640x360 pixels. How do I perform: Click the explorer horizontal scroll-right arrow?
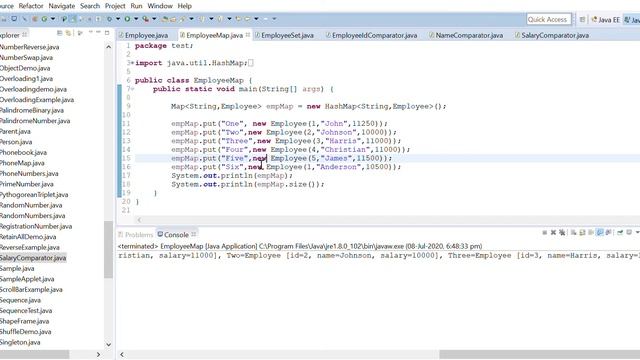click(98, 354)
